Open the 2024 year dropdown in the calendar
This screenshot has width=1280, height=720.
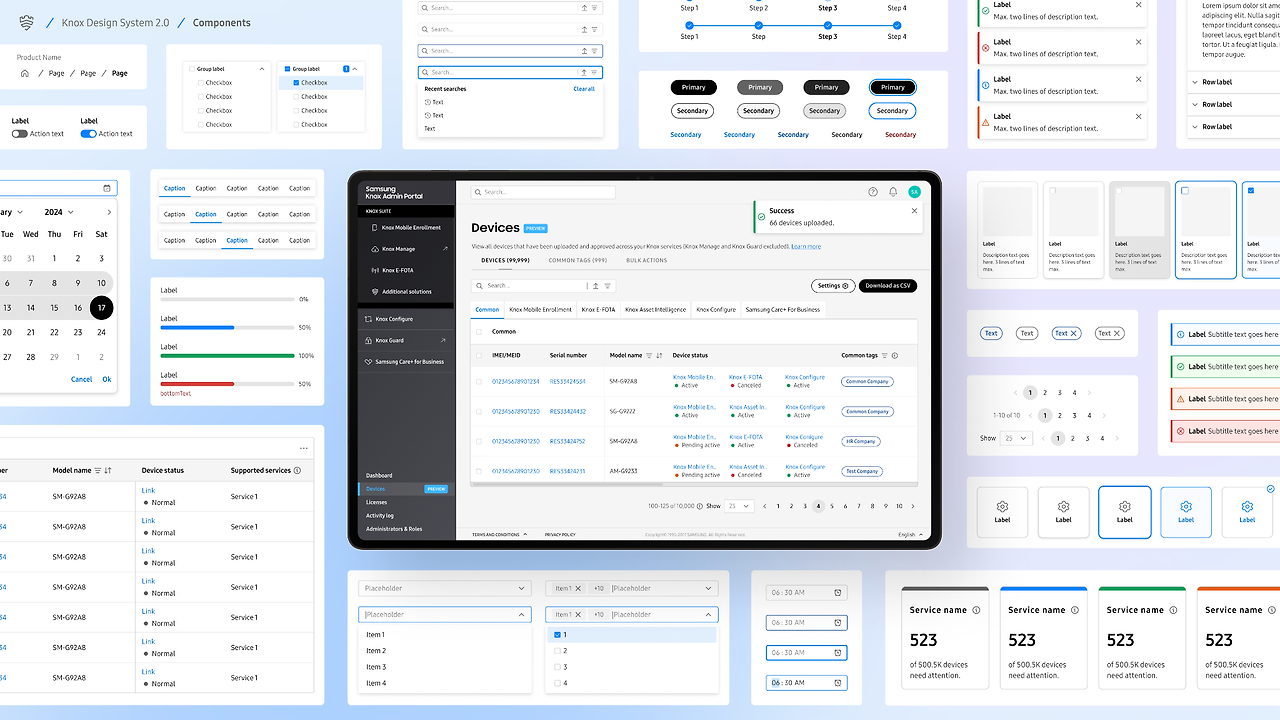click(57, 212)
